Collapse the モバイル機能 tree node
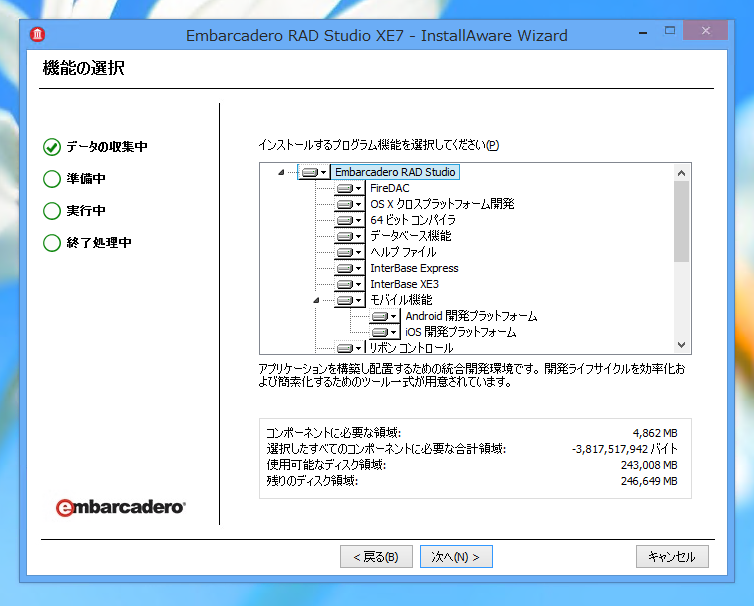 [316, 300]
